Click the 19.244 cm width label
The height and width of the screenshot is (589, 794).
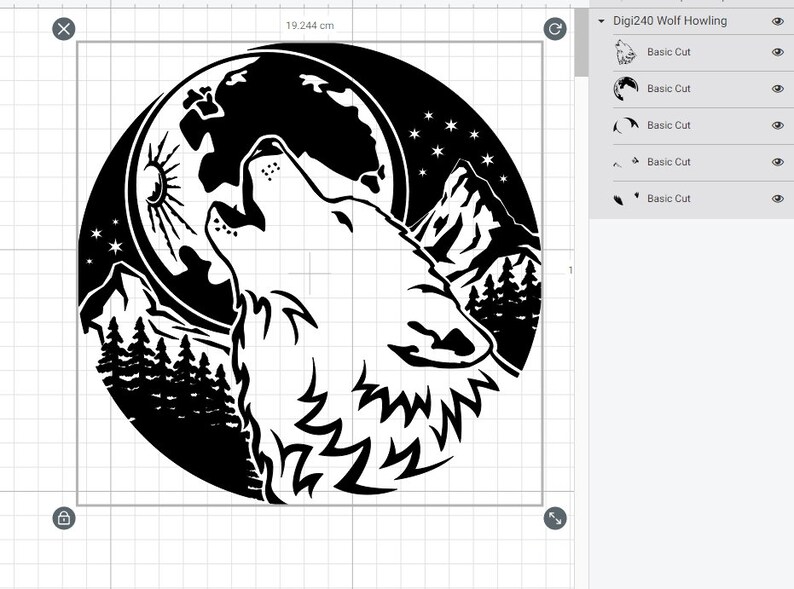click(x=309, y=25)
